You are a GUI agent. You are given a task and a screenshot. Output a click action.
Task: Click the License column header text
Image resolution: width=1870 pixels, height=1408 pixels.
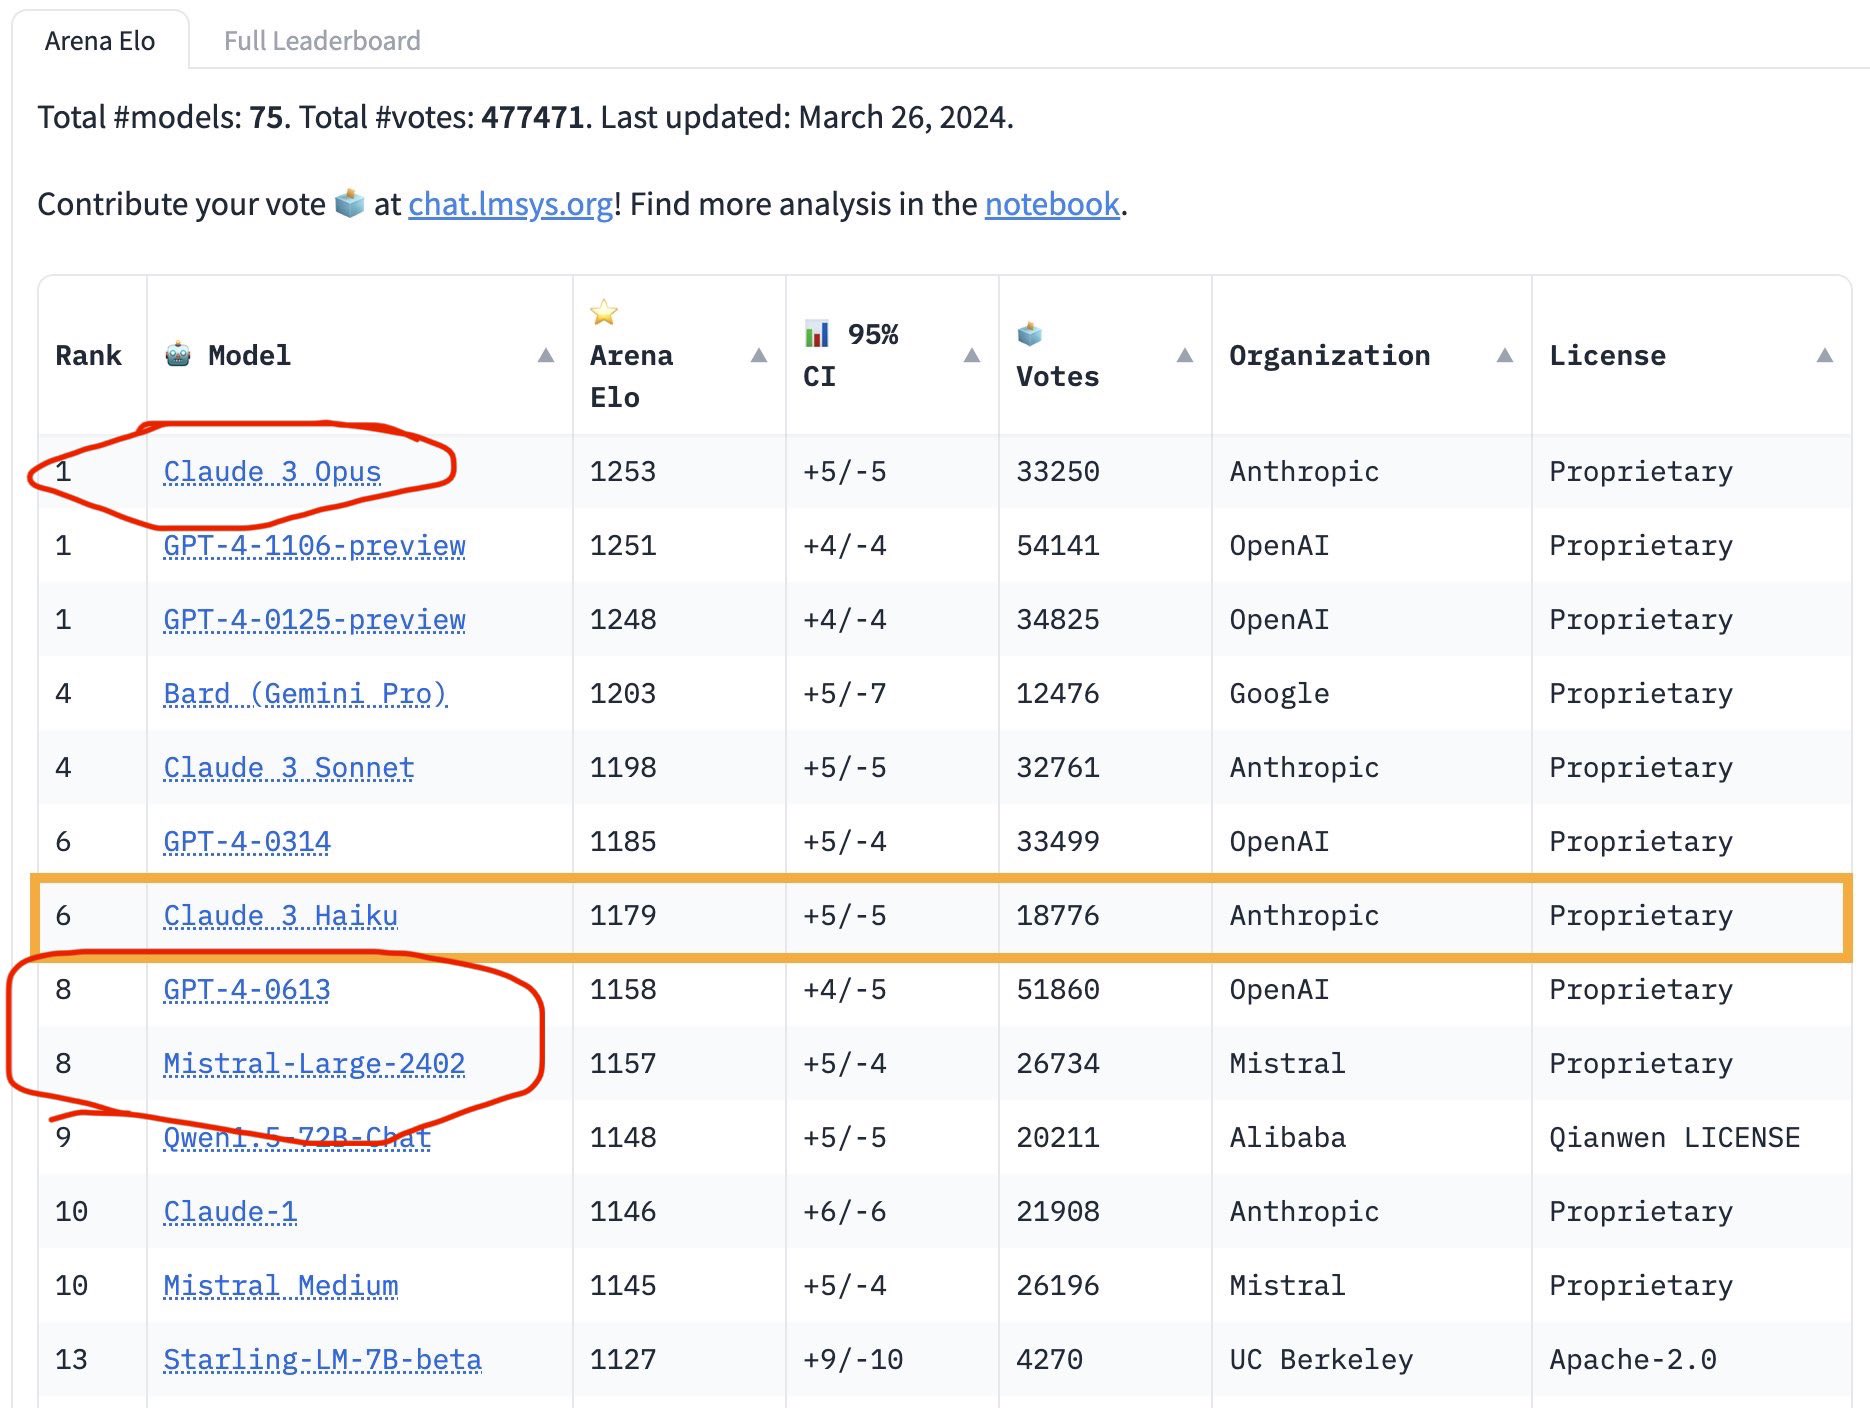point(1608,356)
